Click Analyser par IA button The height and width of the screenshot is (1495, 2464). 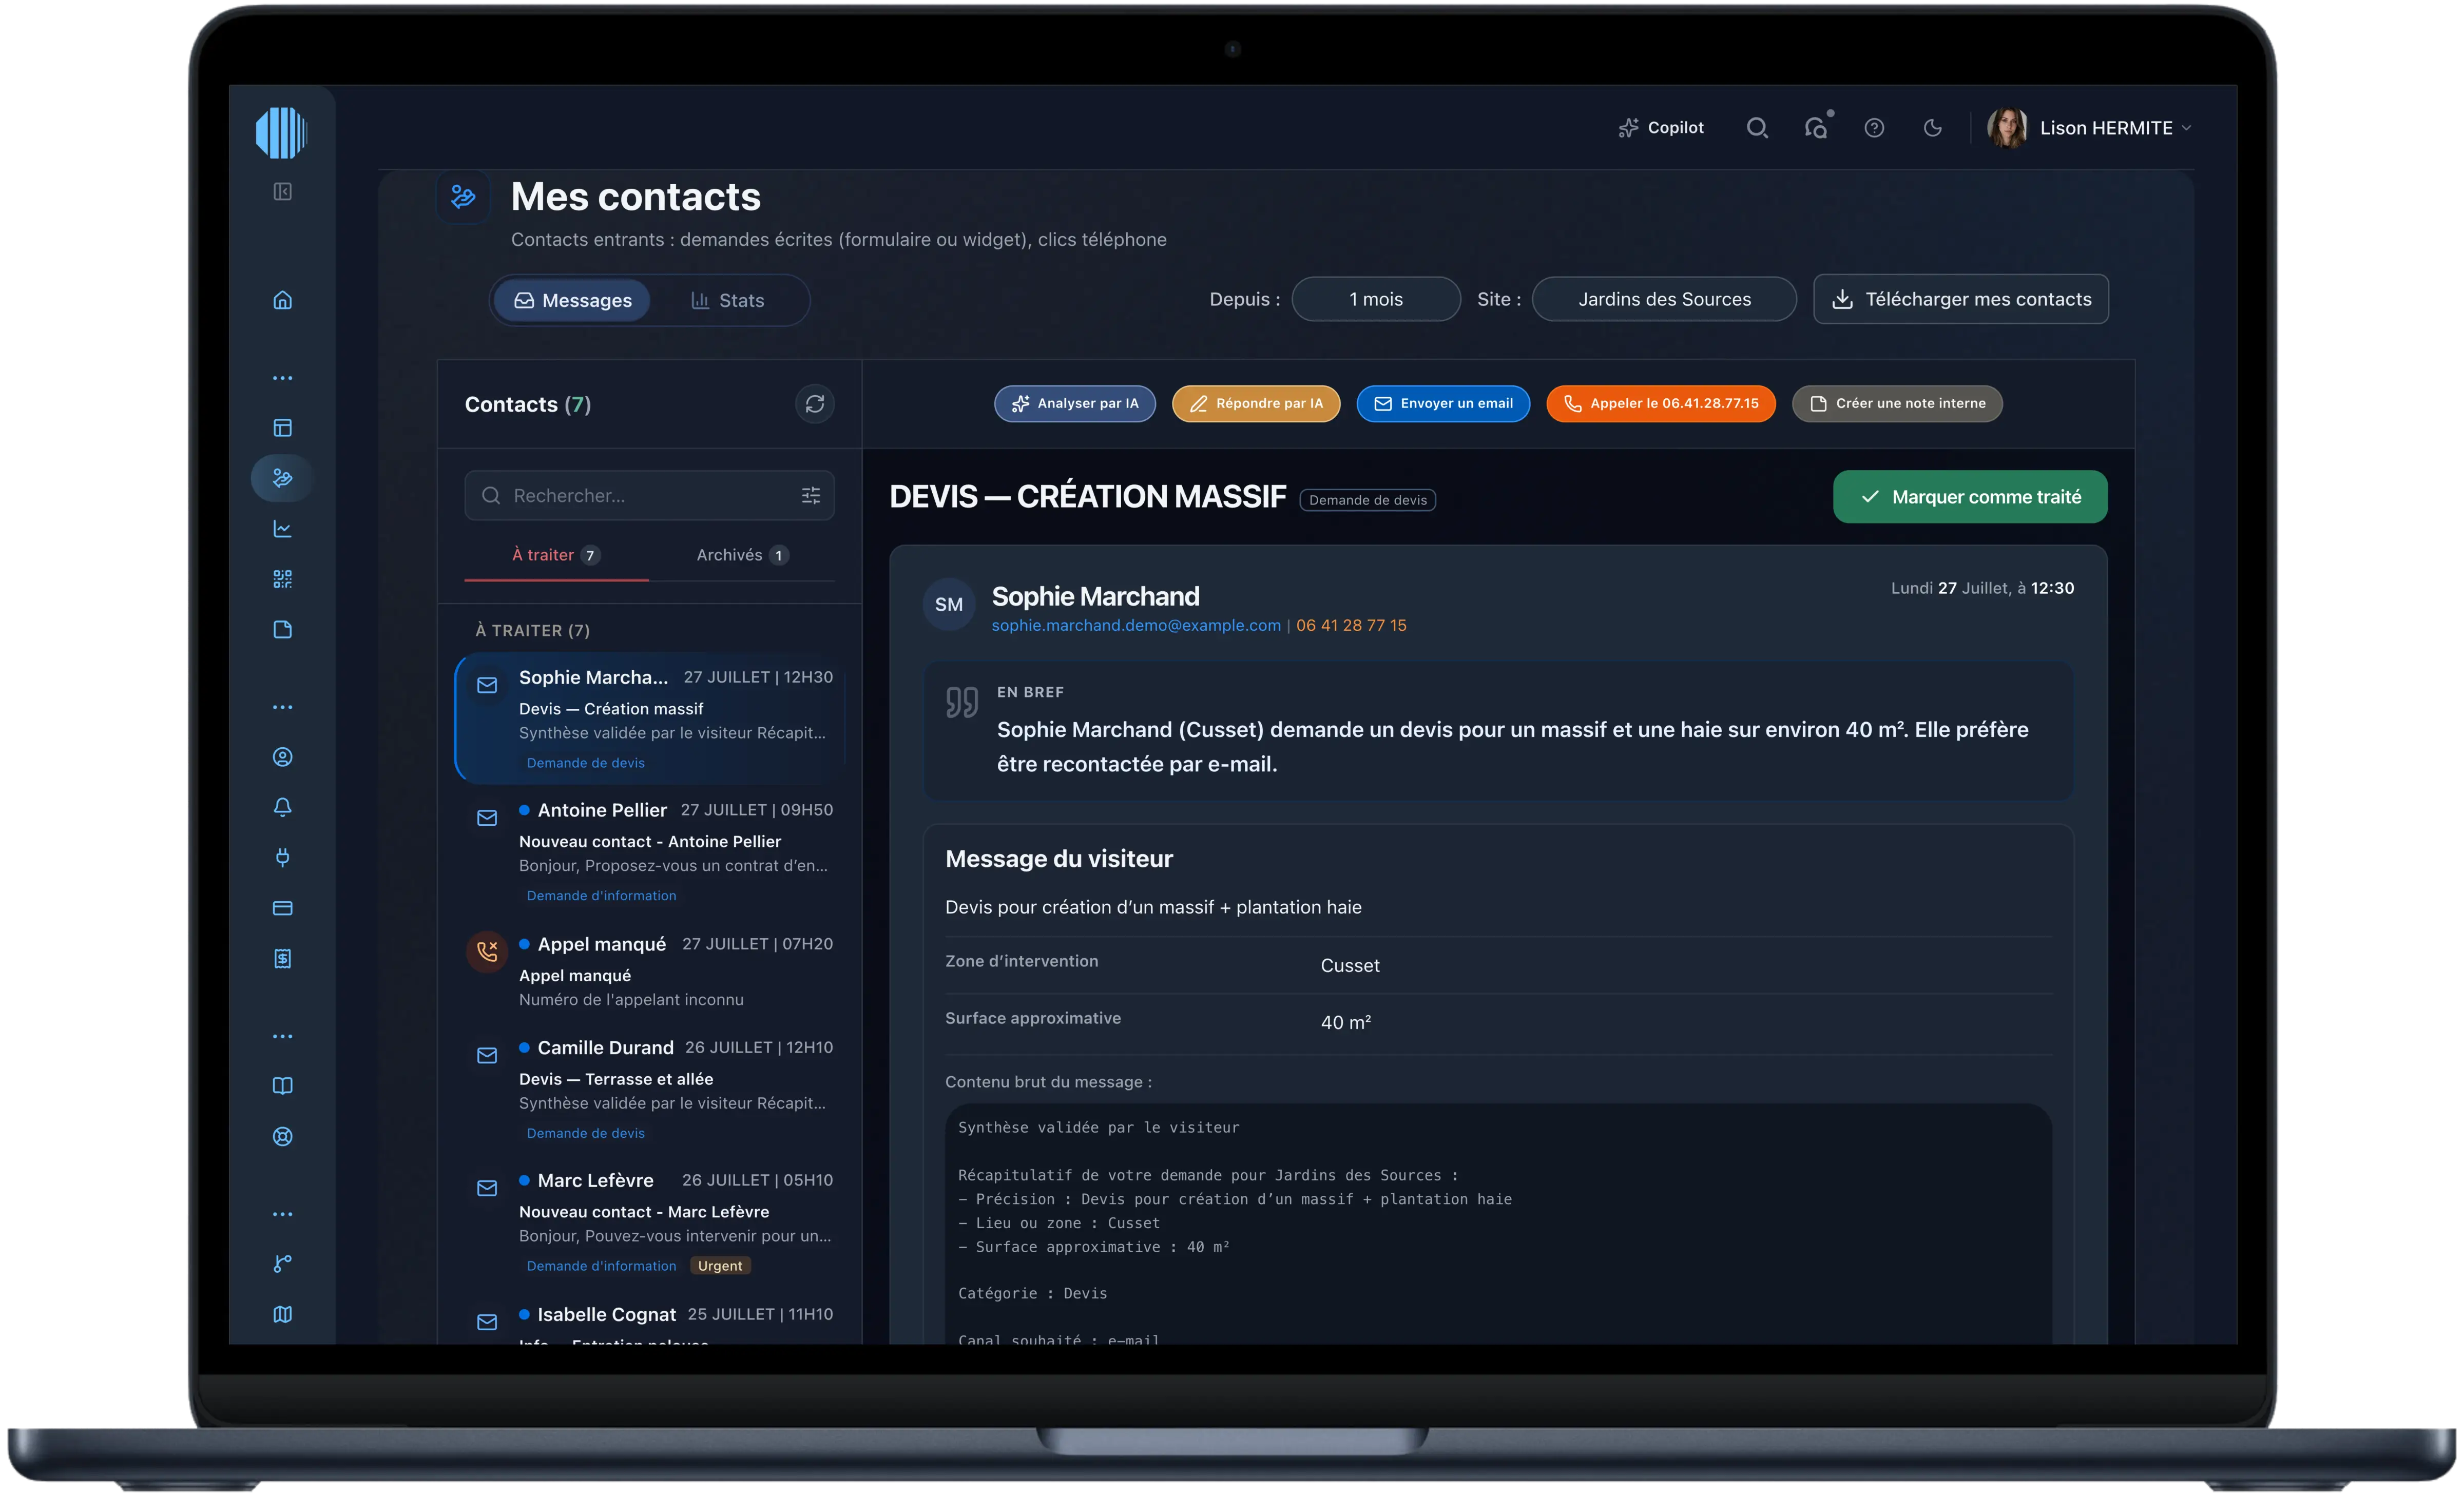[1075, 403]
